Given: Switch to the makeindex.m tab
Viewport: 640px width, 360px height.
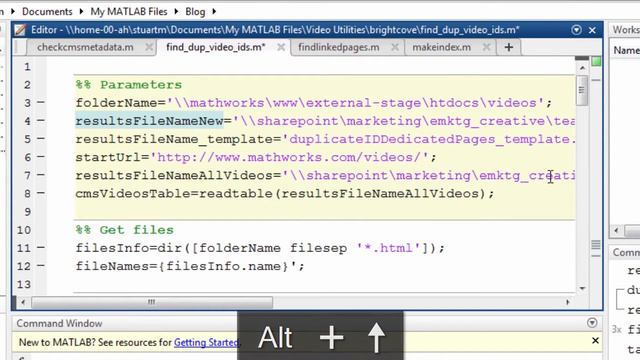Looking at the screenshot, I should point(441,47).
